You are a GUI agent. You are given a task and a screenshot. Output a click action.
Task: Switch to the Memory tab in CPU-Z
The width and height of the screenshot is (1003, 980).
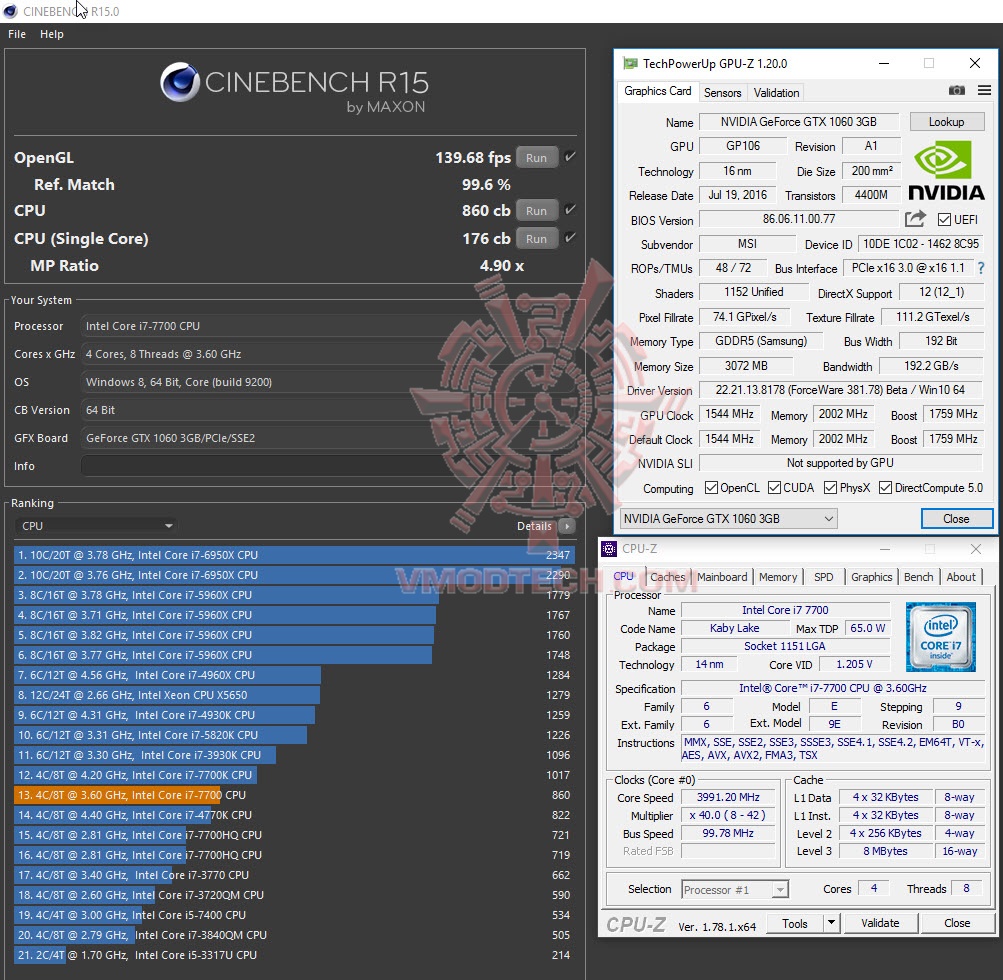[778, 577]
